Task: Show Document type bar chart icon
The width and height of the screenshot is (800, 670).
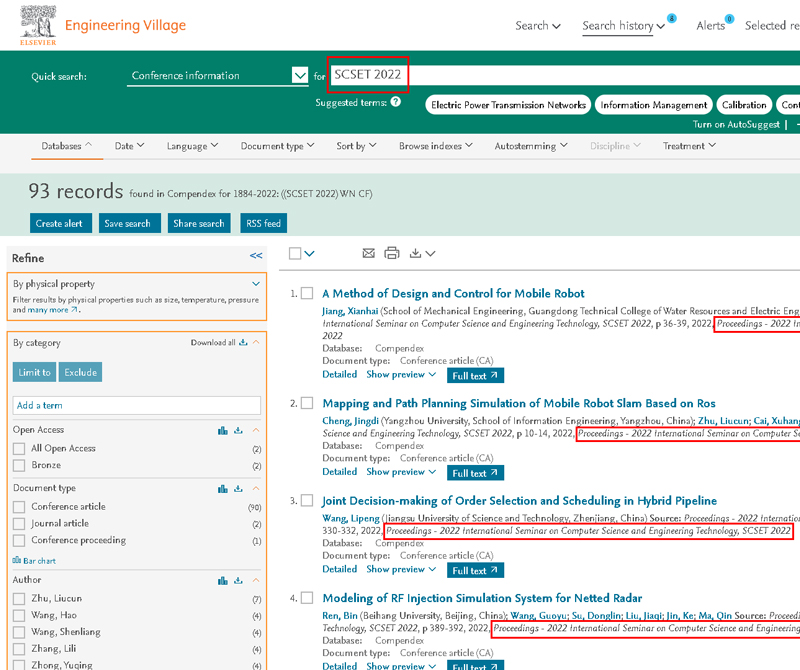Action: tap(222, 489)
